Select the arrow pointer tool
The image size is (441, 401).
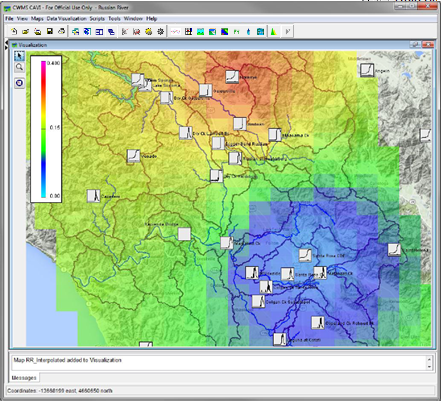pyautogui.click(x=19, y=56)
